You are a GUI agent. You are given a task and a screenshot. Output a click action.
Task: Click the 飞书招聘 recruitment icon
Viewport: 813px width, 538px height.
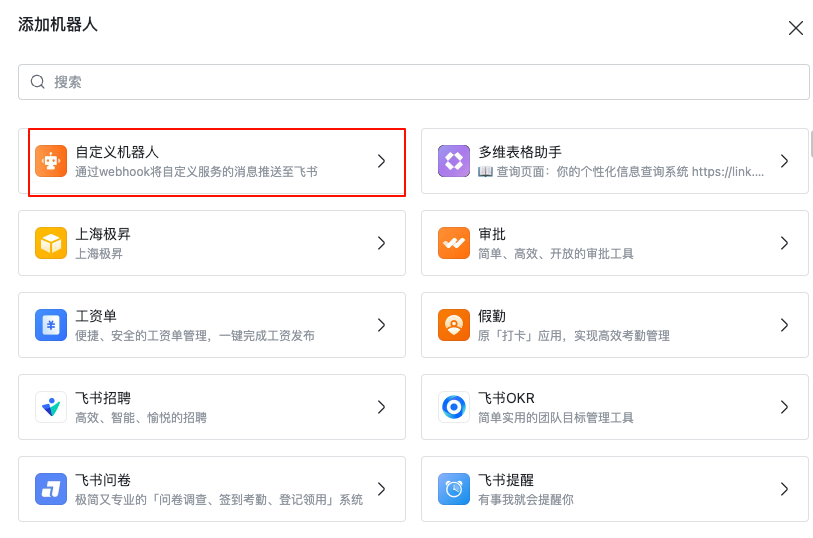51,407
